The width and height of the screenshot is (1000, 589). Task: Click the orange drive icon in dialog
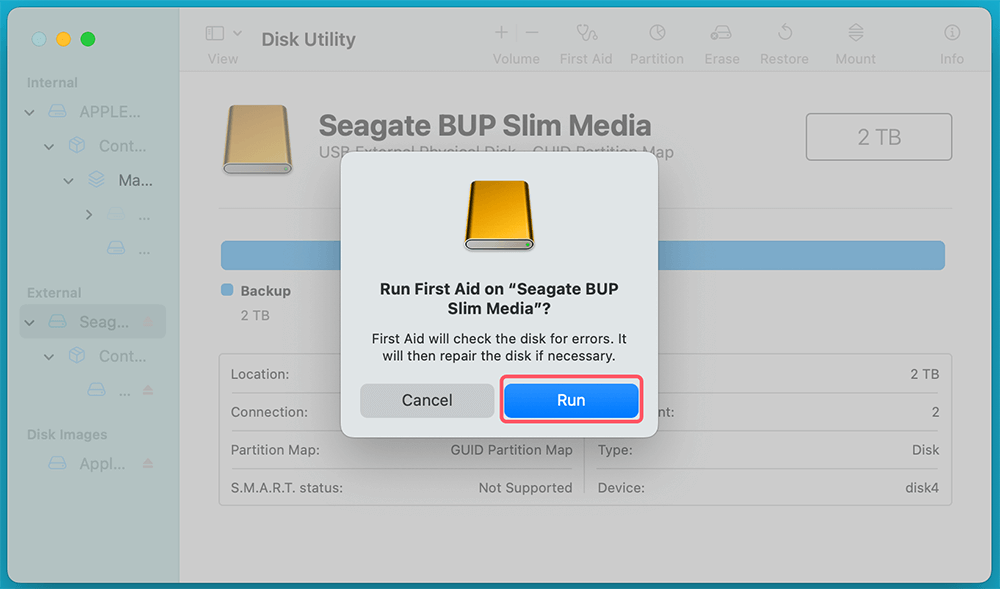499,215
